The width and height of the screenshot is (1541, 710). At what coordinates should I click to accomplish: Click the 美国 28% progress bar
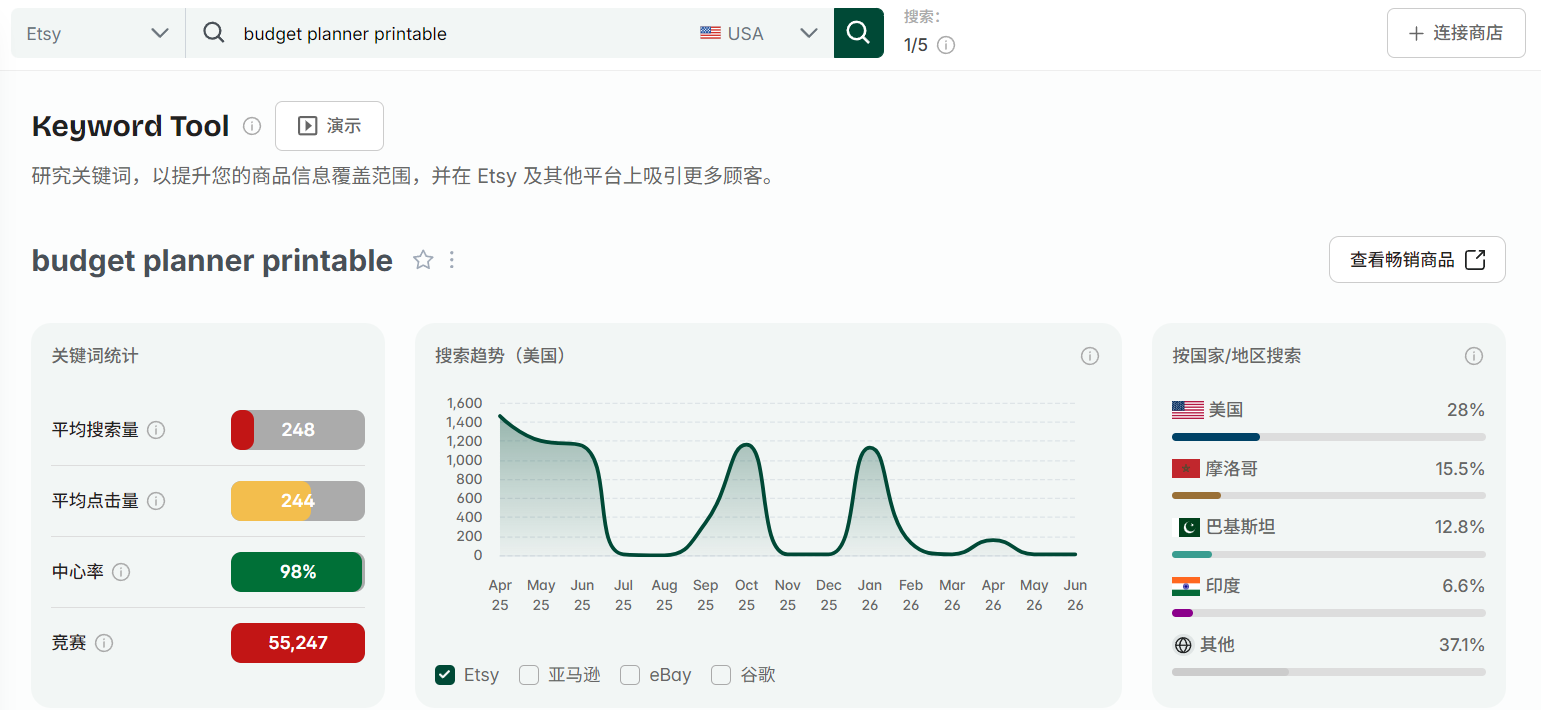pyautogui.click(x=1329, y=437)
